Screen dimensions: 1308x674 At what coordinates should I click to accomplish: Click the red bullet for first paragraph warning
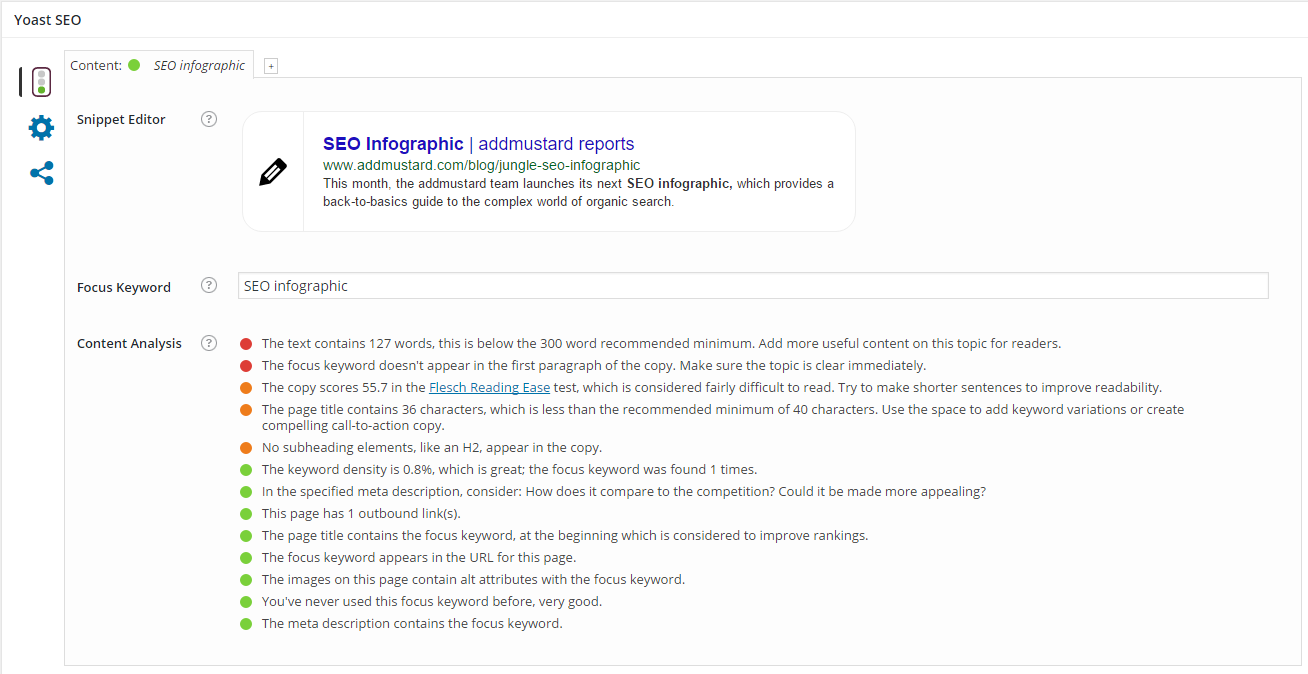246,366
